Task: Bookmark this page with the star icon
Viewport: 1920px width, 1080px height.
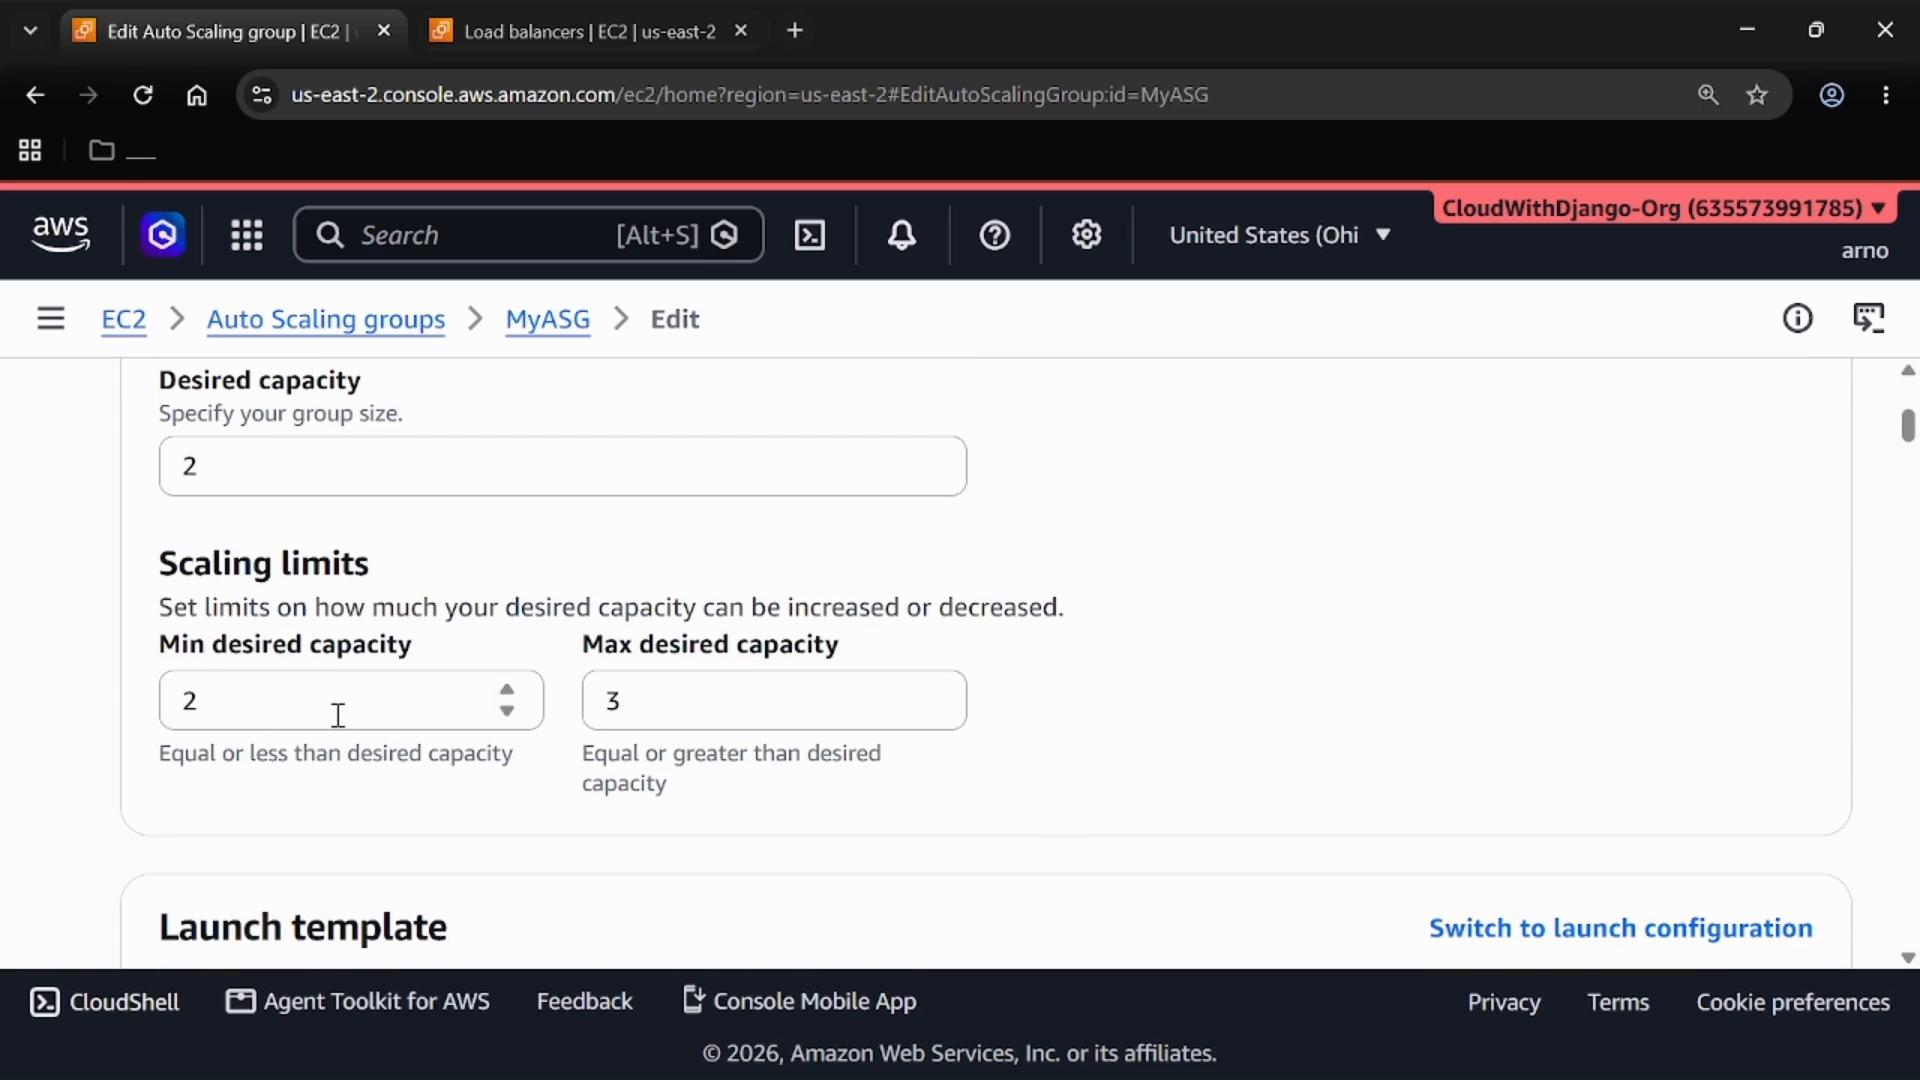Action: [1757, 95]
